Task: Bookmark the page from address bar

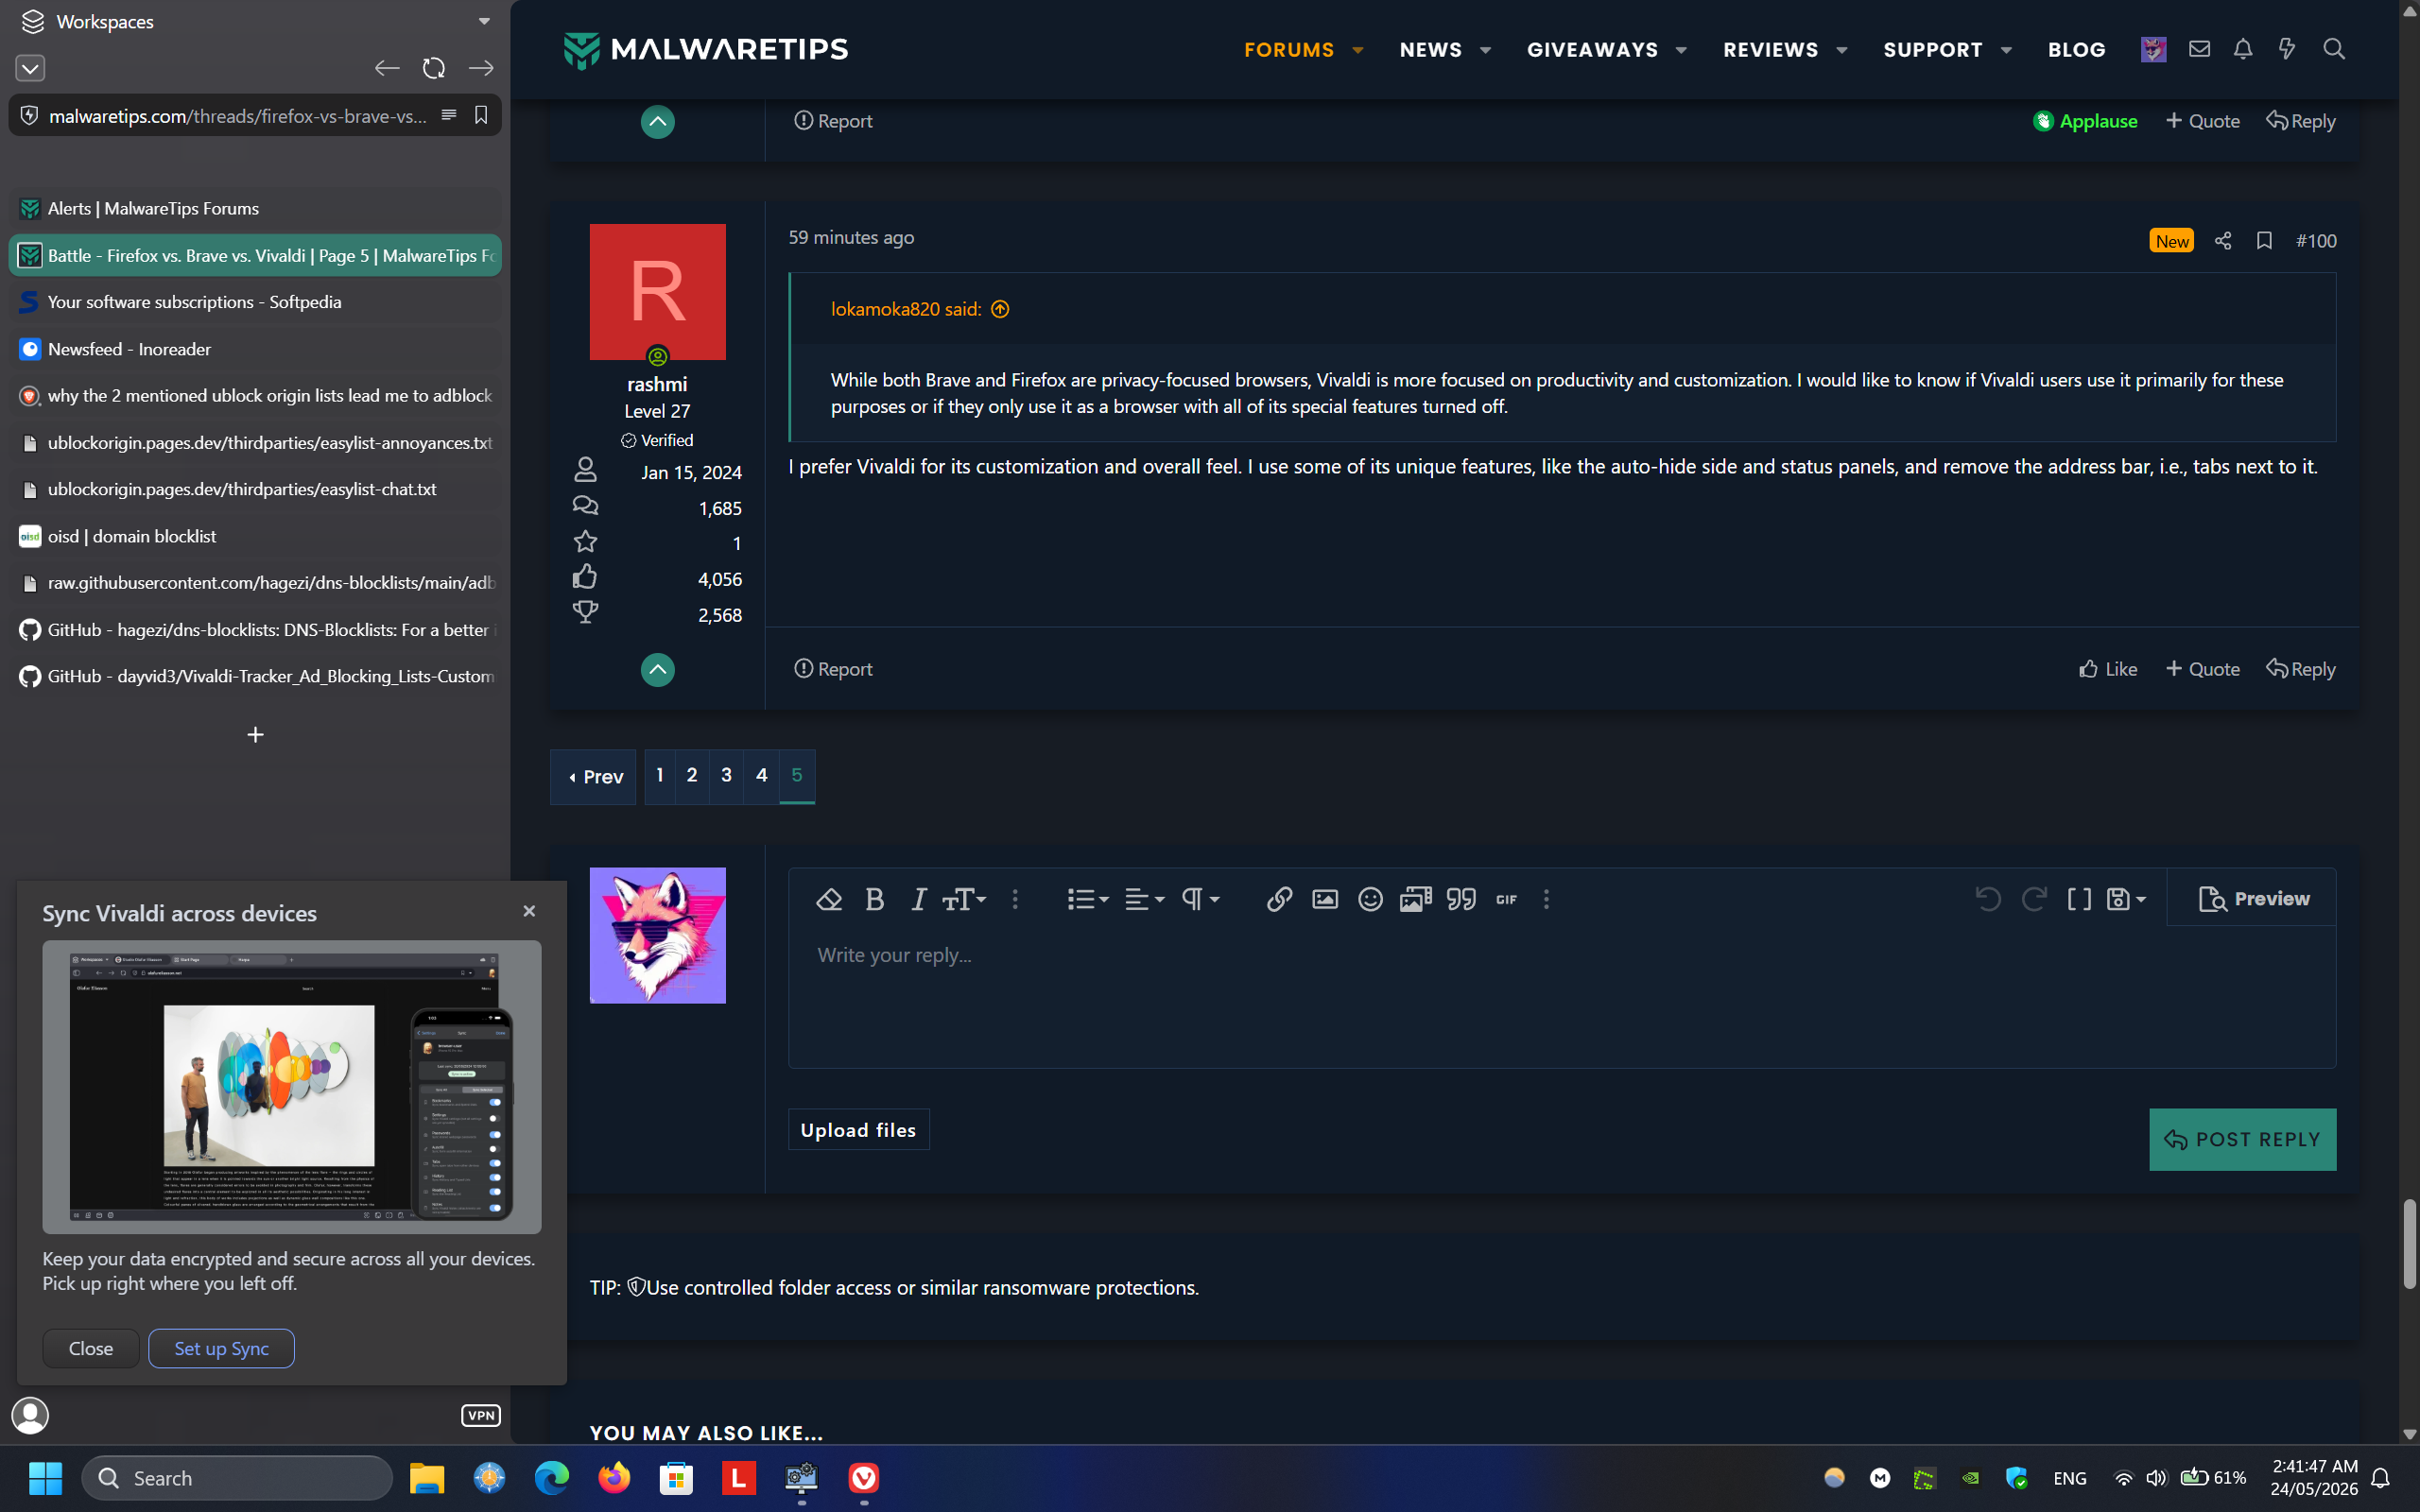Action: tap(481, 115)
